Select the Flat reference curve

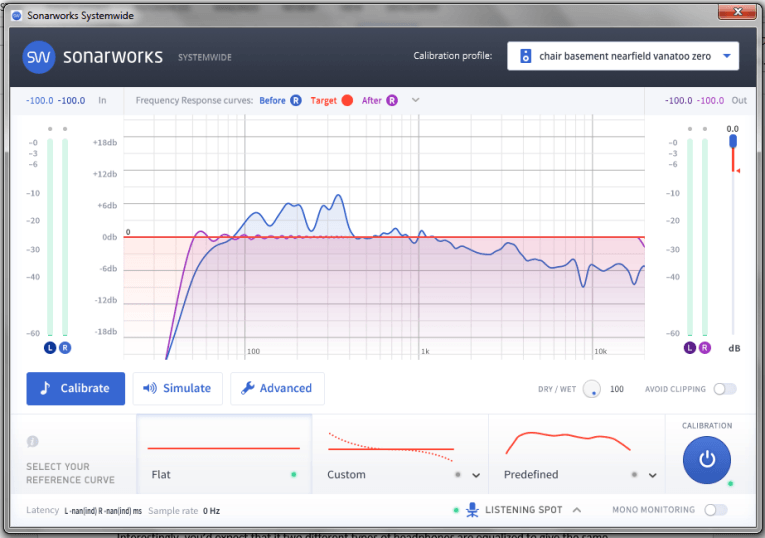pos(224,454)
